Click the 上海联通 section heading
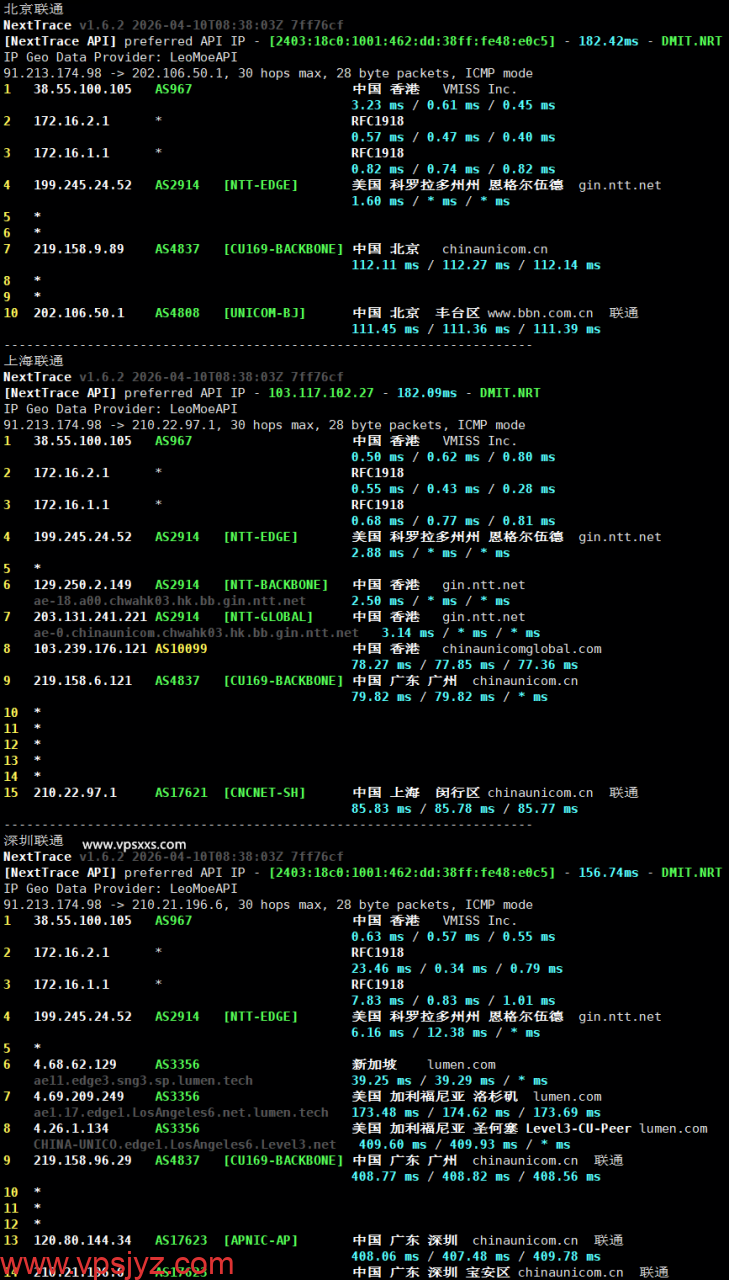This screenshot has height=1280, width=729. pos(33,360)
